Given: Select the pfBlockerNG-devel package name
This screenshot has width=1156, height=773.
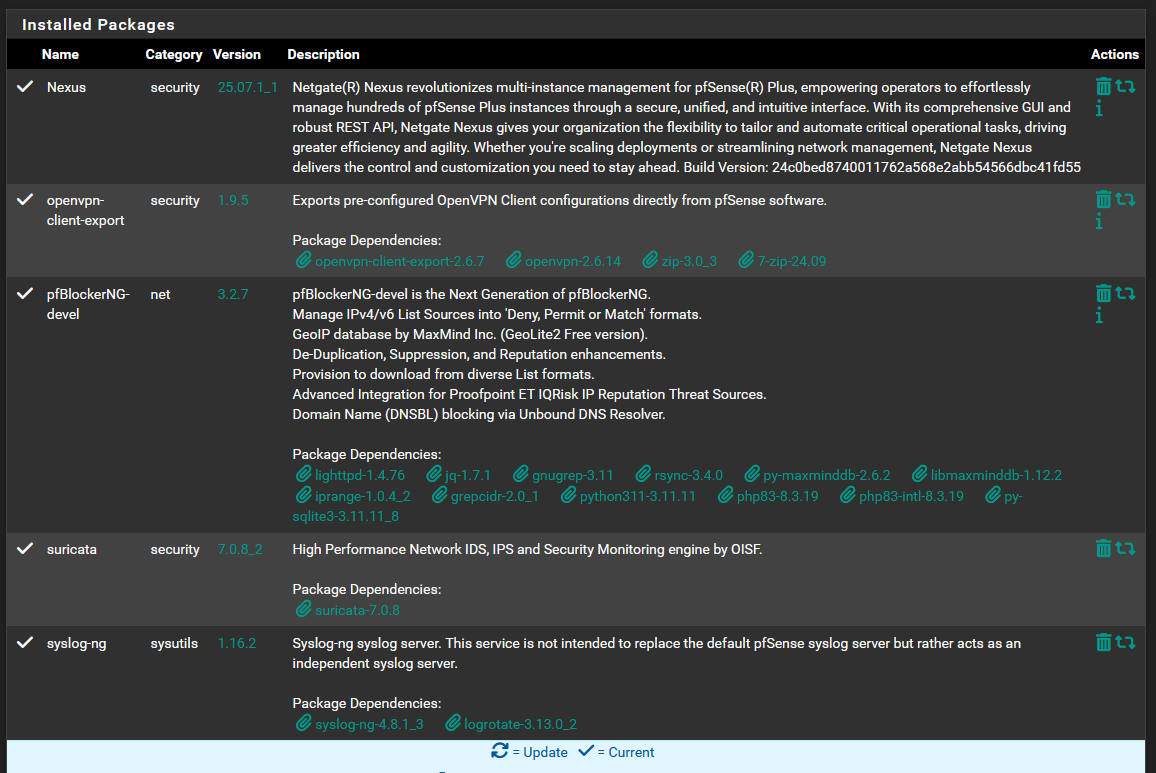Looking at the screenshot, I should pyautogui.click(x=88, y=304).
